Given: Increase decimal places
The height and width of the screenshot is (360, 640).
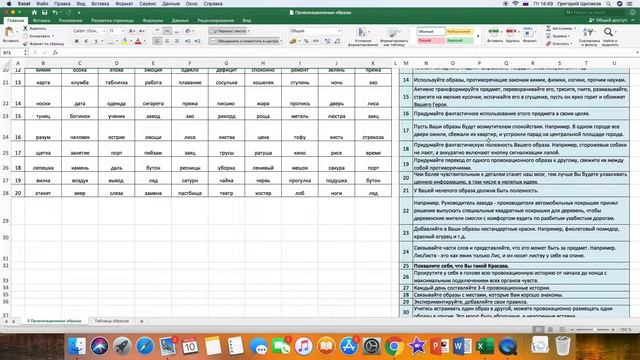Looking at the screenshot, I should (x=327, y=41).
